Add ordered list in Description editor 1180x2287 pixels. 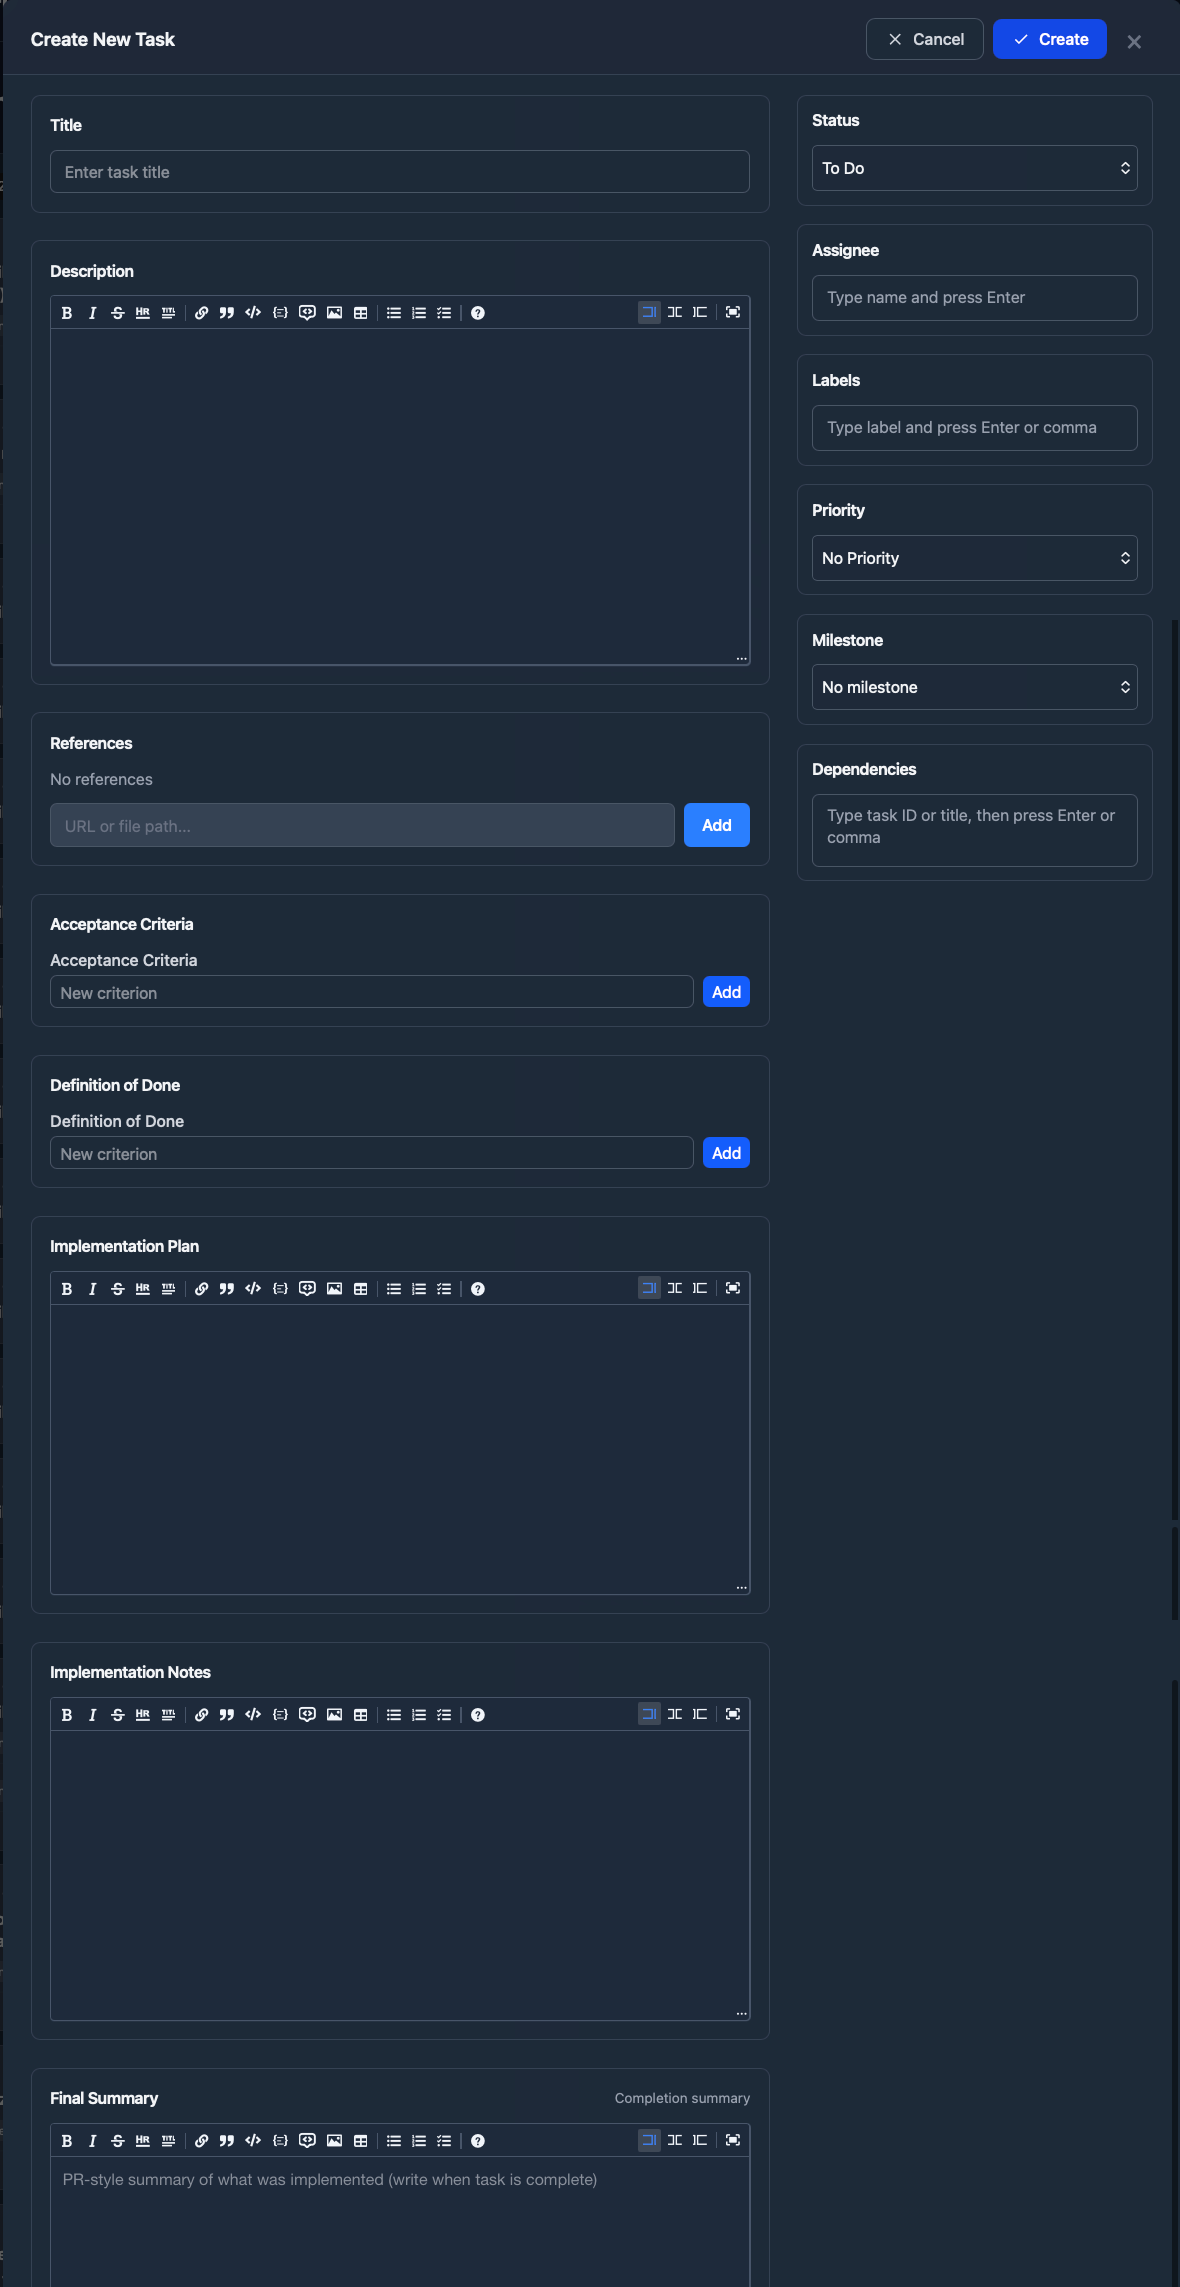point(419,313)
